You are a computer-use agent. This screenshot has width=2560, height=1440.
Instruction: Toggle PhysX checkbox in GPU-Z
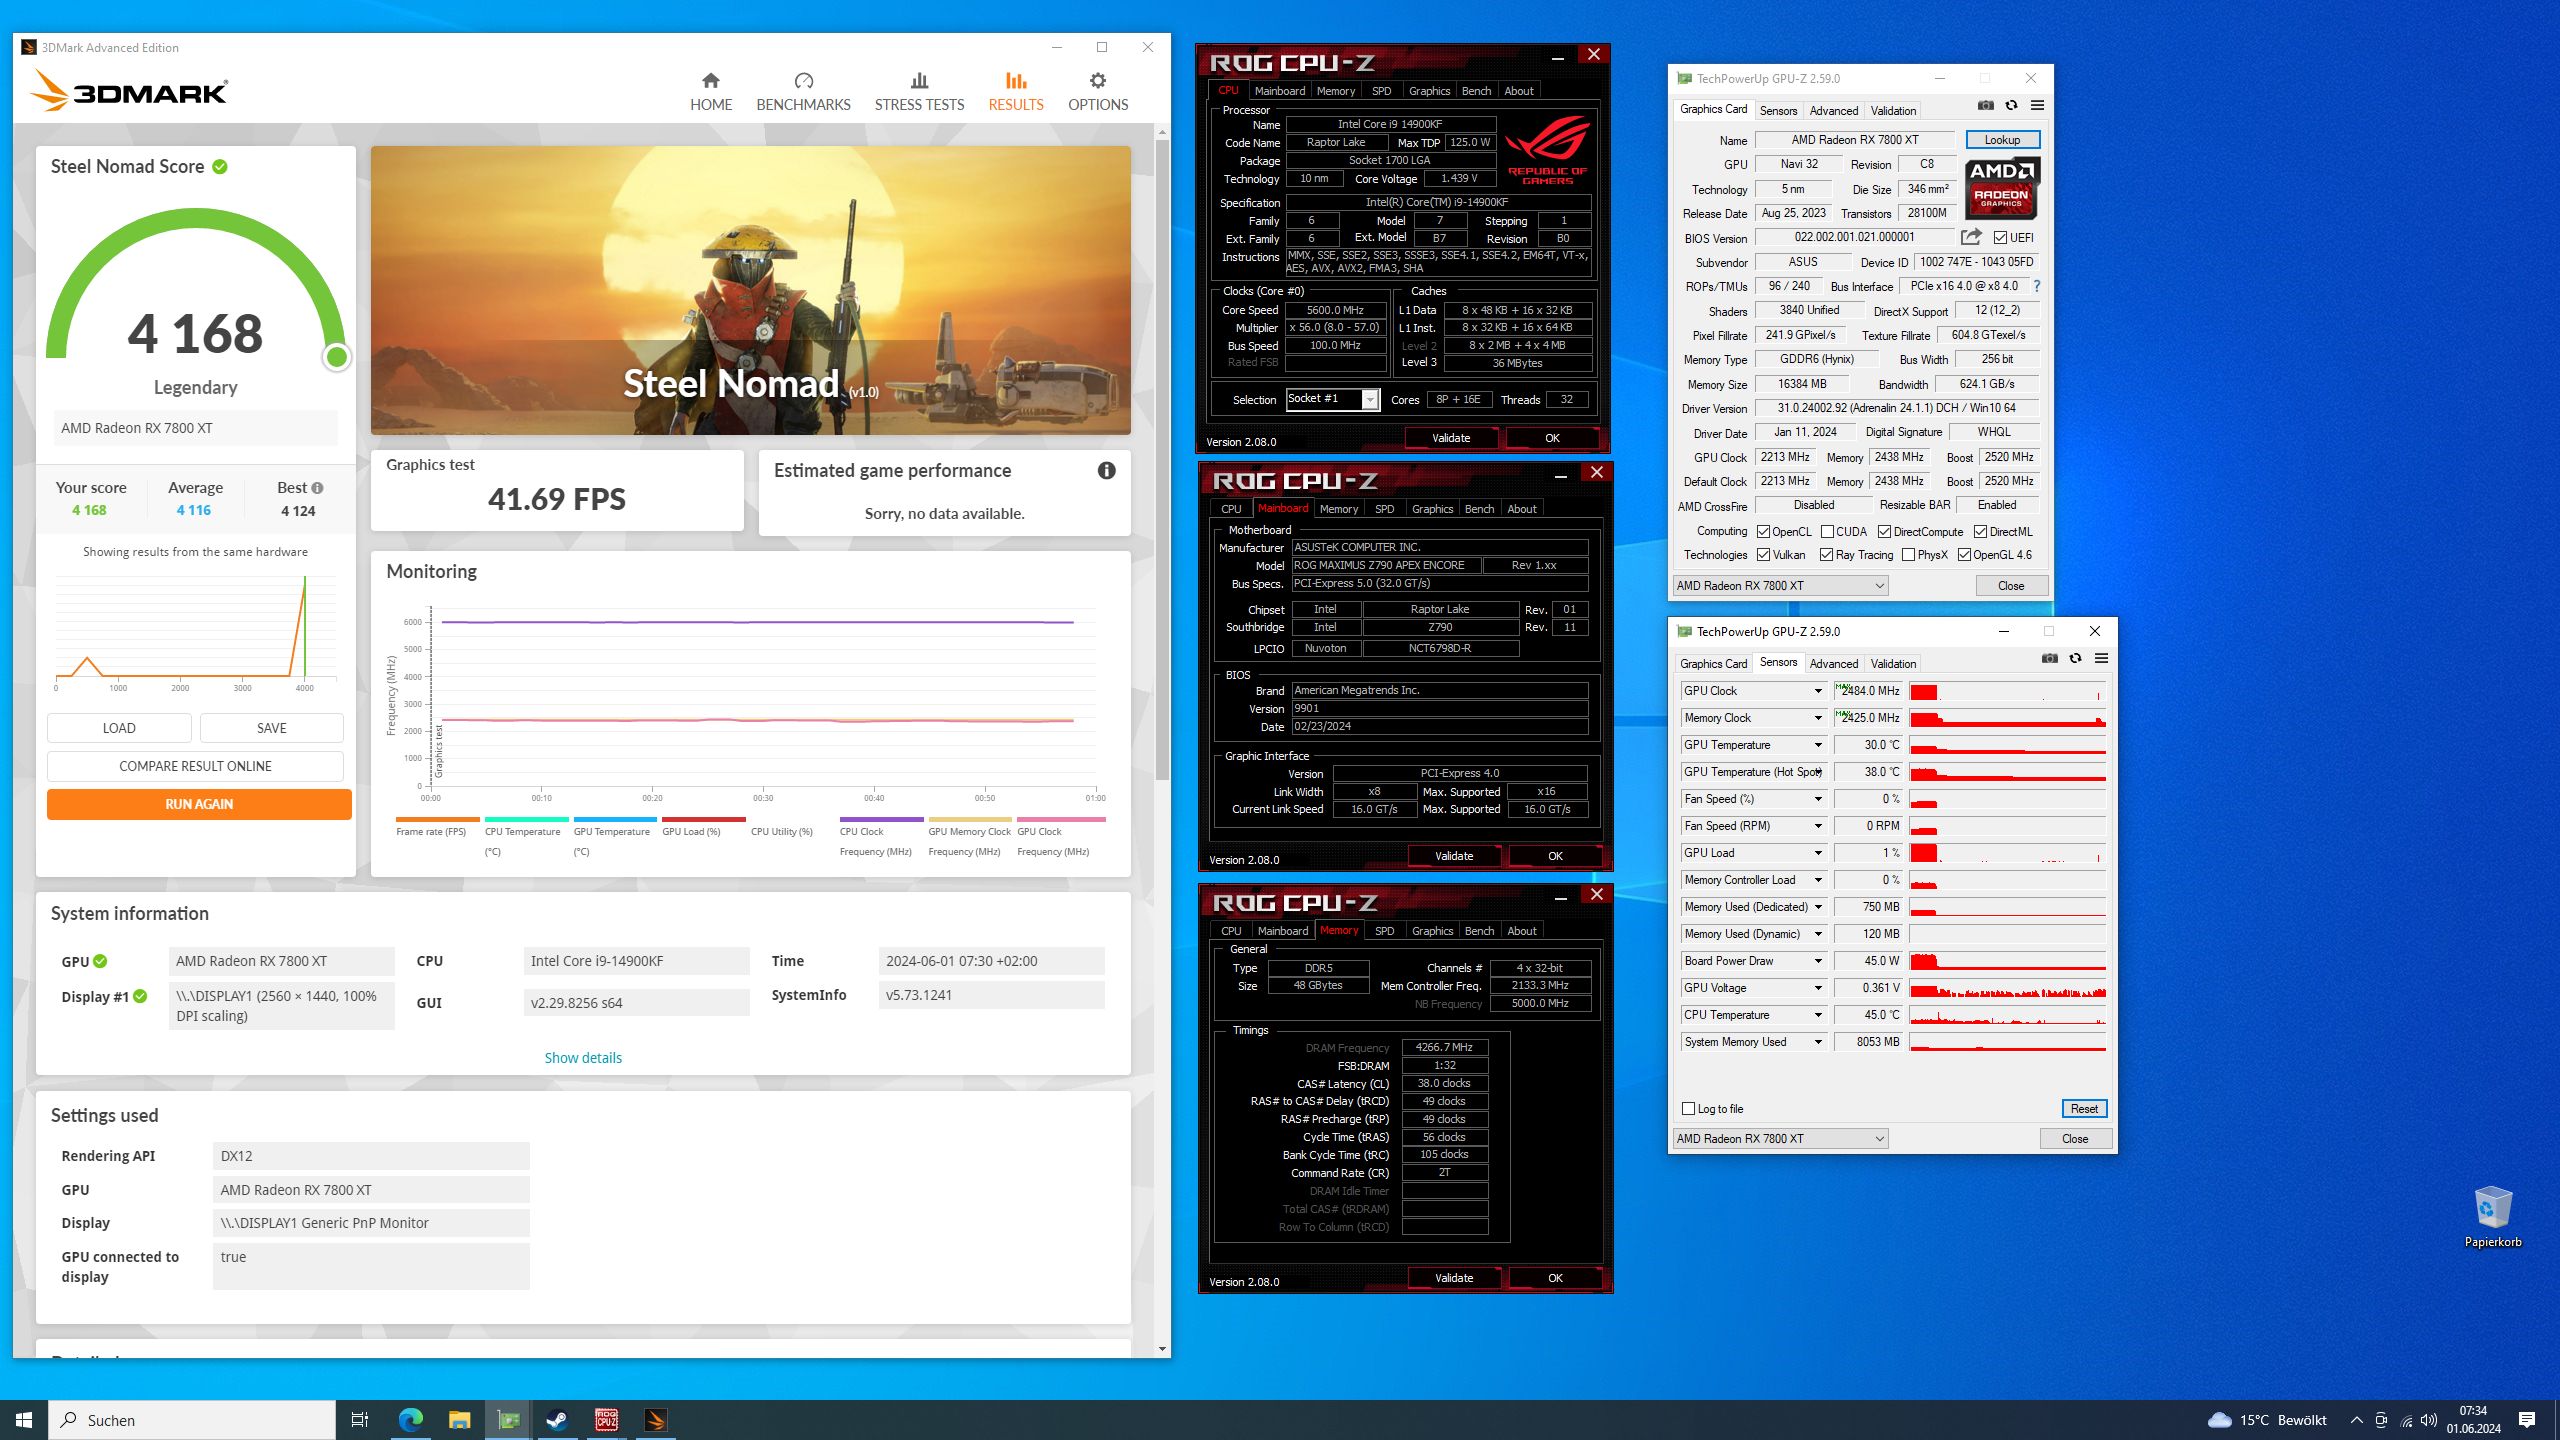click(x=1908, y=555)
